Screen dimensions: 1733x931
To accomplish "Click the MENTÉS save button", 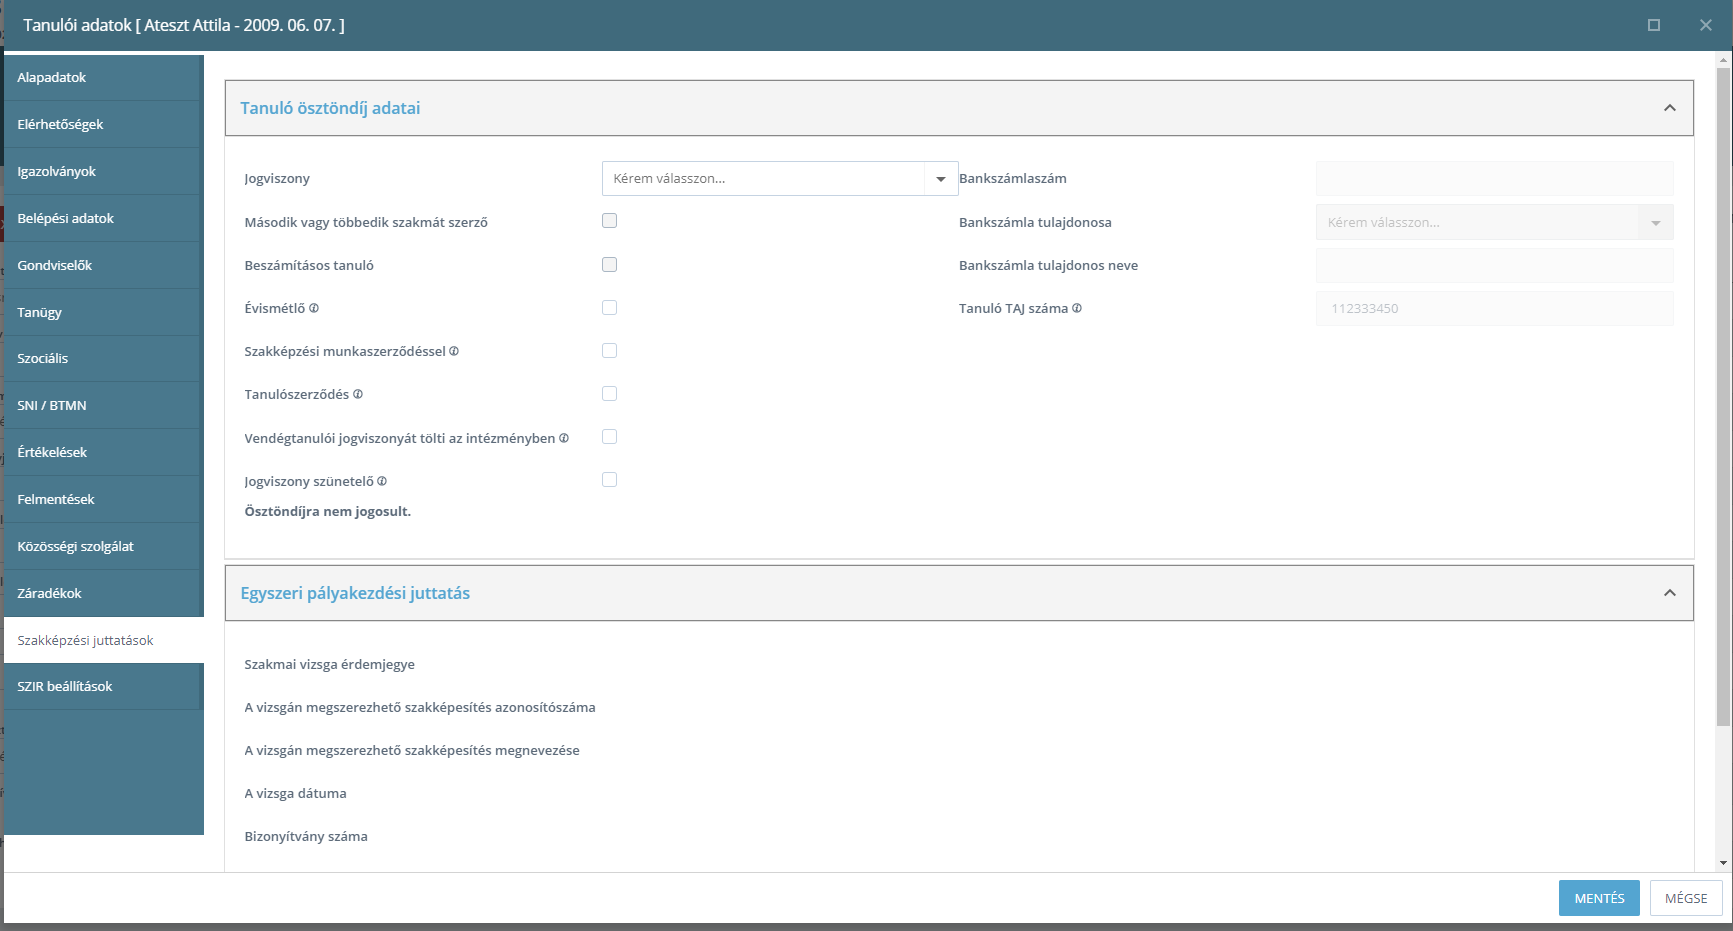I will pyautogui.click(x=1599, y=898).
